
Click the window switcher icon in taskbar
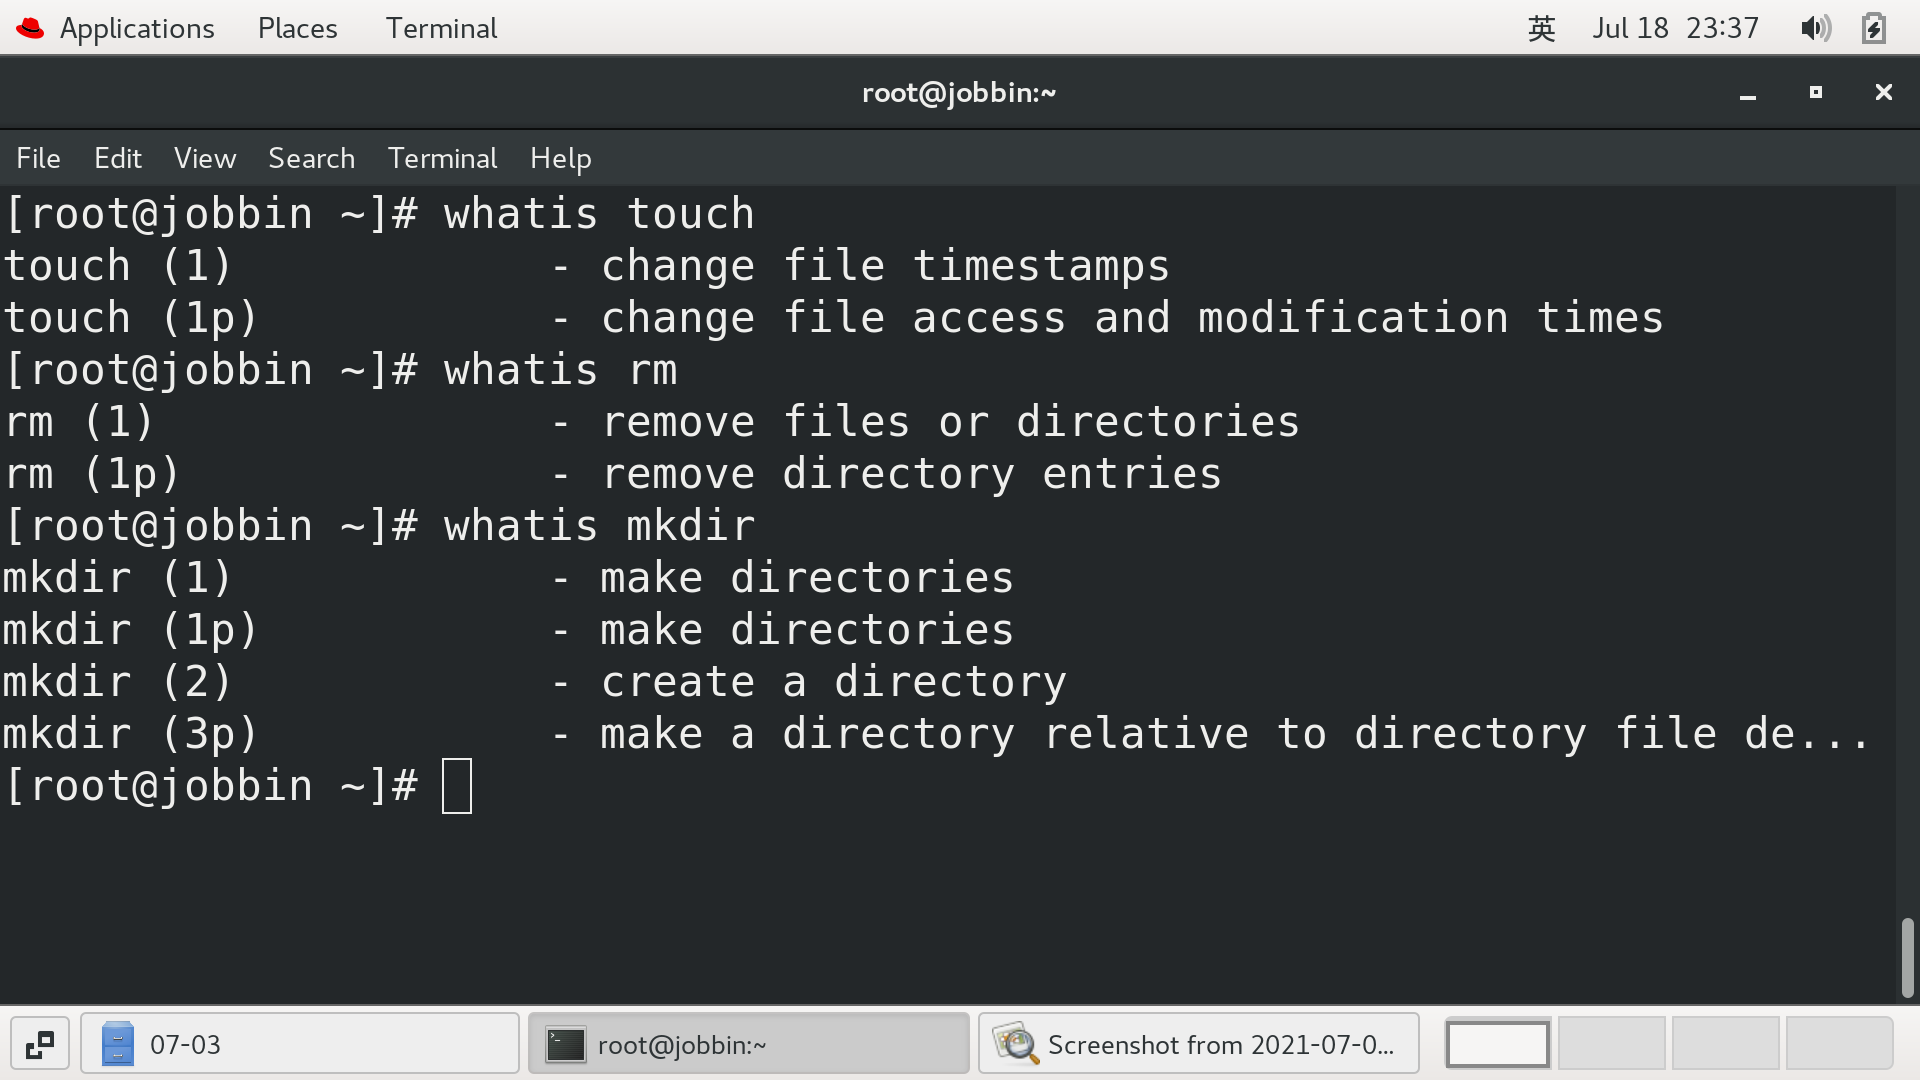click(38, 1043)
